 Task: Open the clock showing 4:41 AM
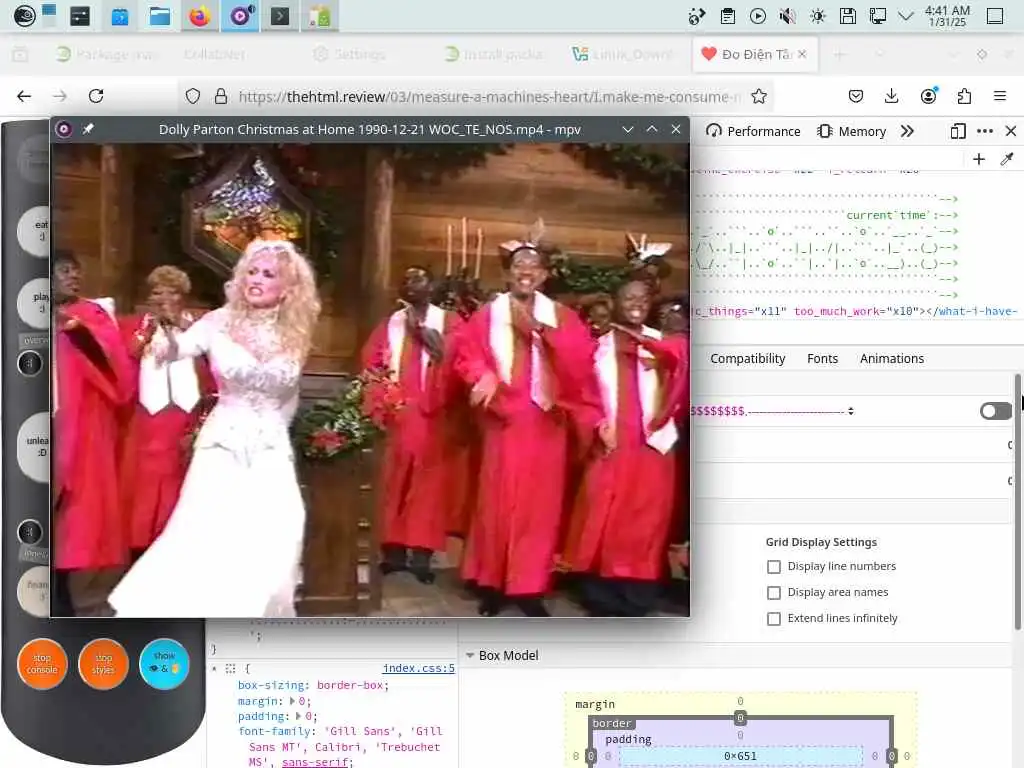[x=948, y=16]
